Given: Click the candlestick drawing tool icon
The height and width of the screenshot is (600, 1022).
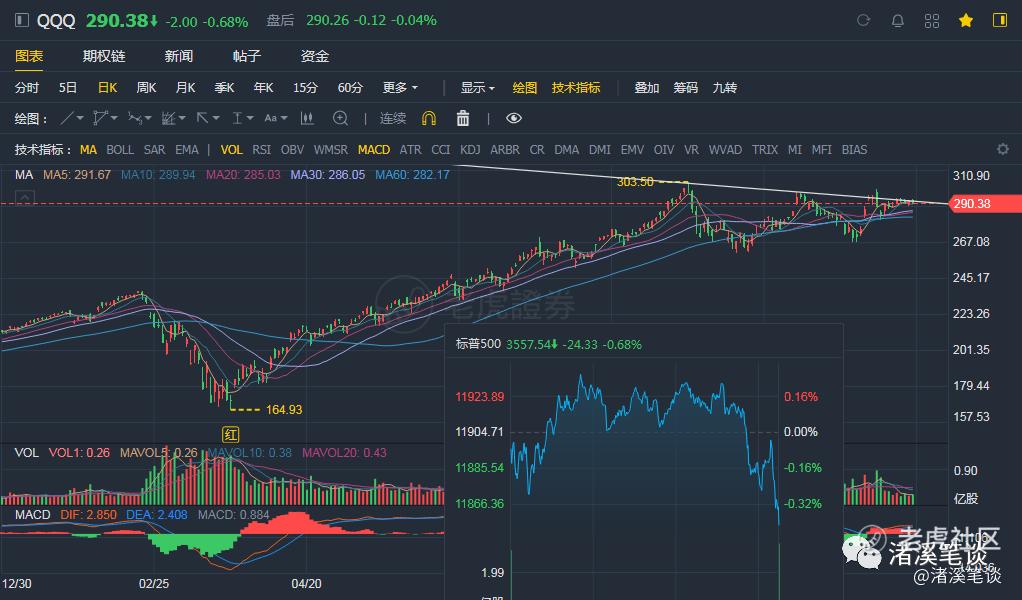Looking at the screenshot, I should [308, 118].
